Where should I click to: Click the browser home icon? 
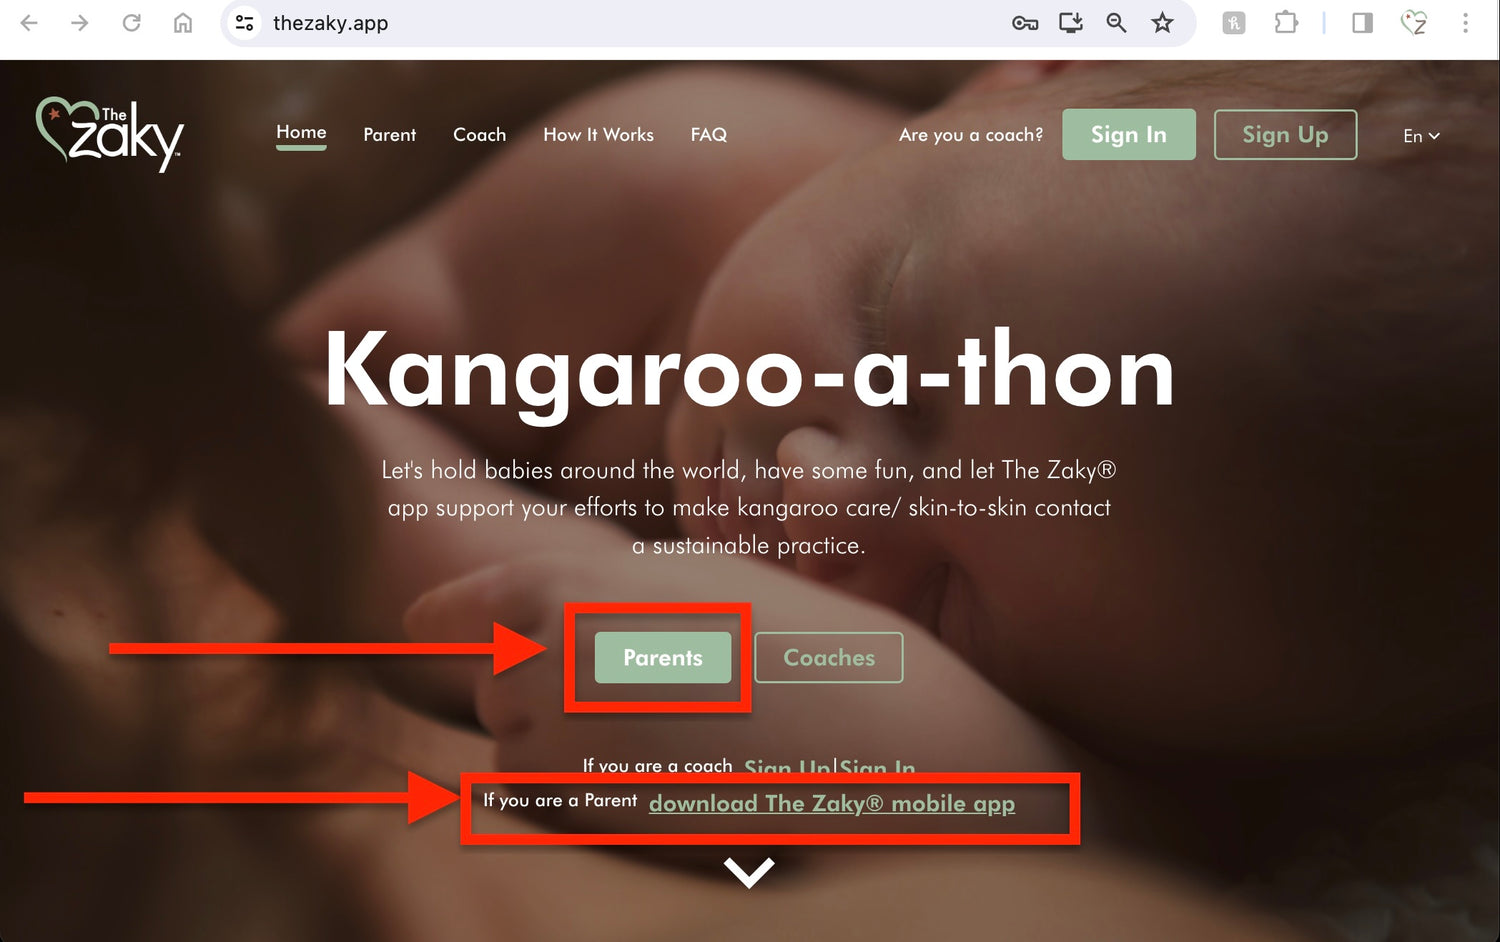point(183,23)
